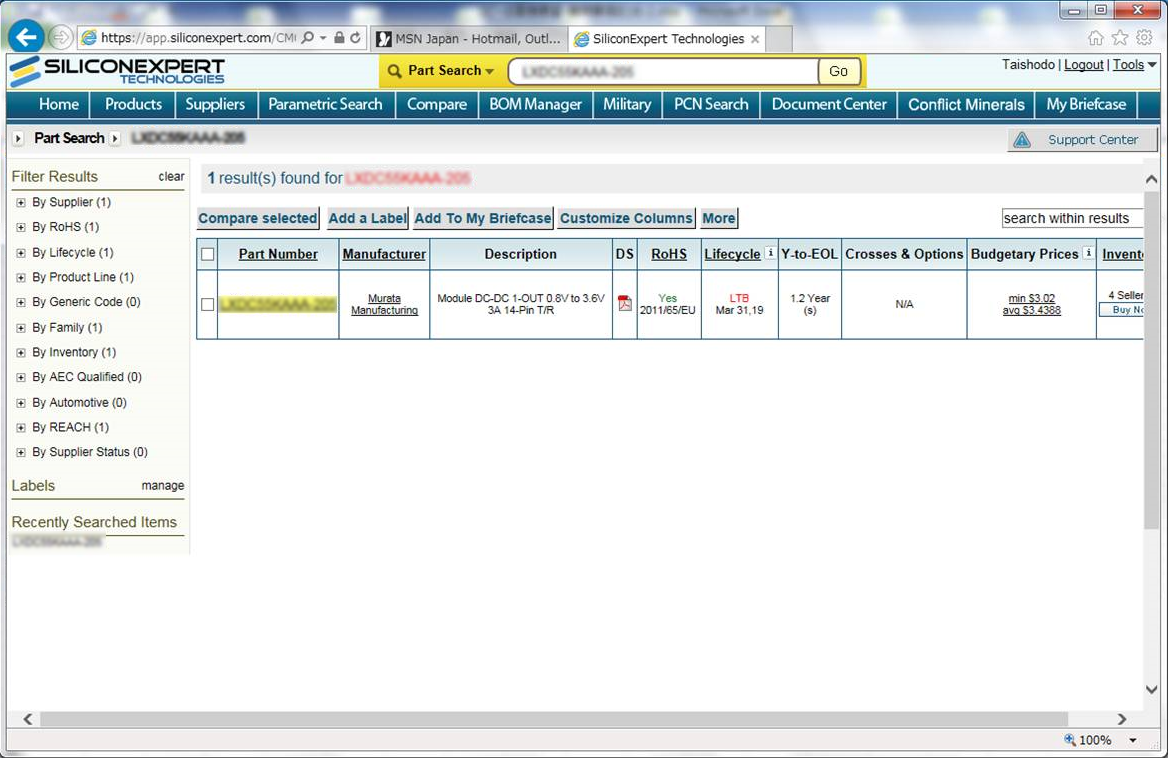Expand the By Family filter
The image size is (1168, 758).
(21, 328)
